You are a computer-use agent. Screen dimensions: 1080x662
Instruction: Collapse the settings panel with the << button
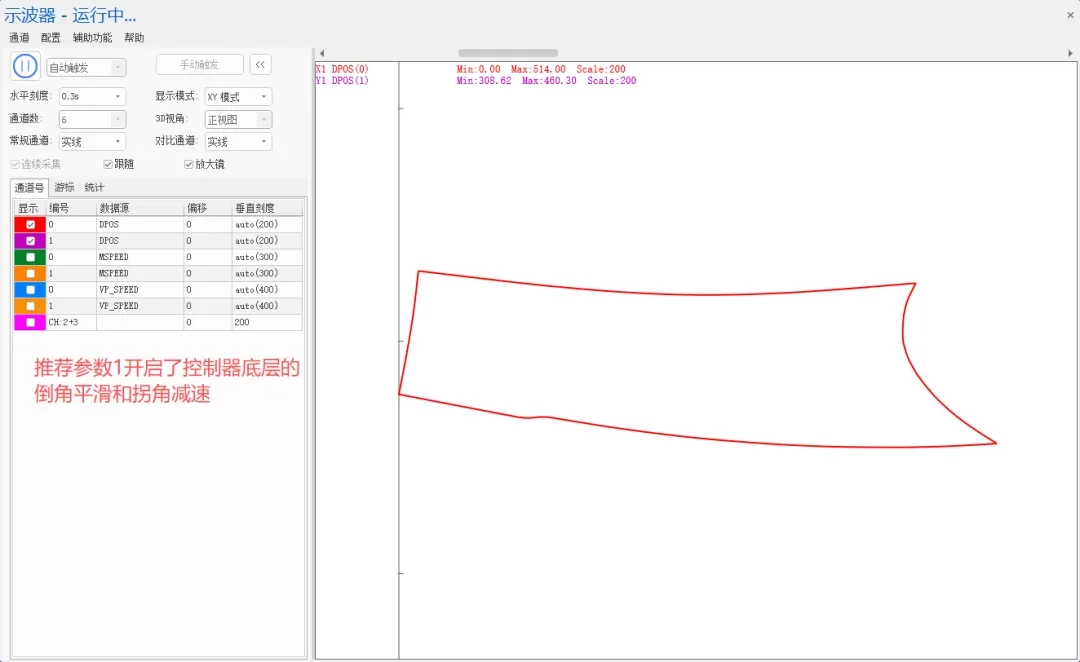pyautogui.click(x=260, y=65)
